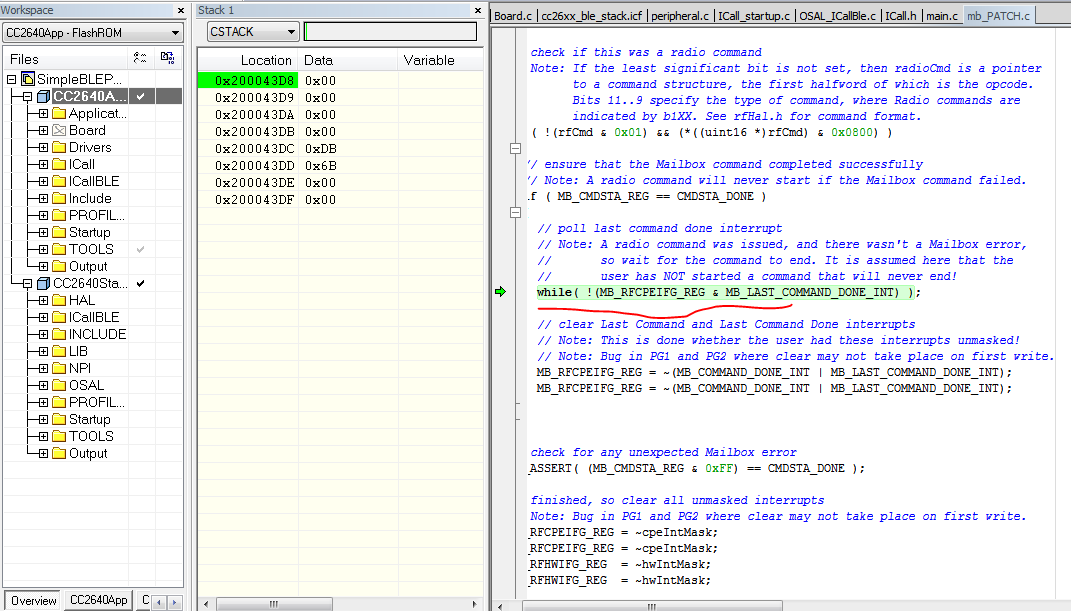Image resolution: width=1071 pixels, height=611 pixels.
Task: Click the source control column icon in Files header
Action: click(x=167, y=59)
